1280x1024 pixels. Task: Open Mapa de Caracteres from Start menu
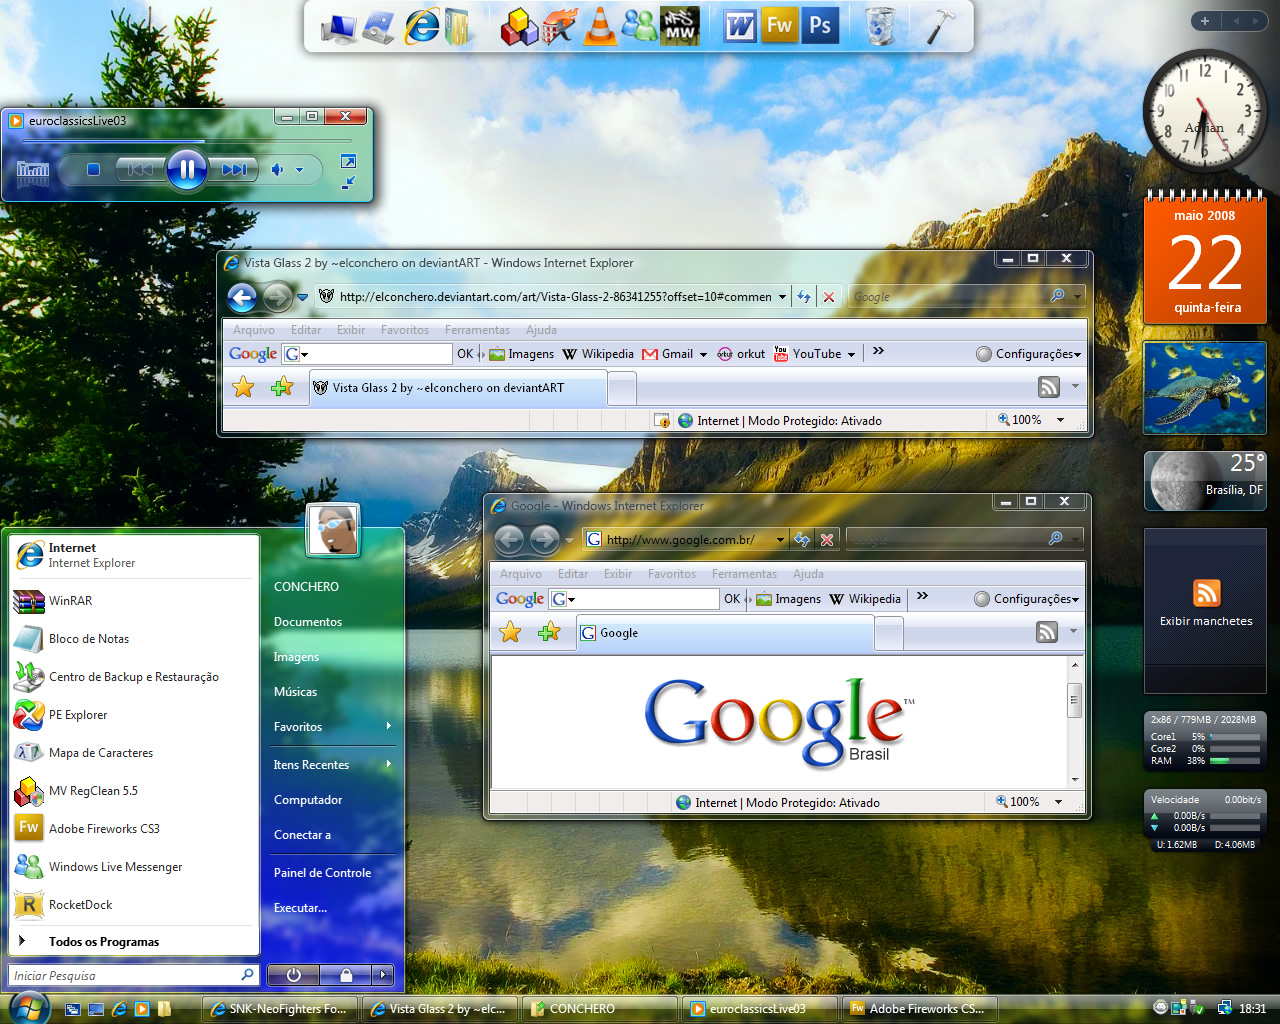[134, 753]
